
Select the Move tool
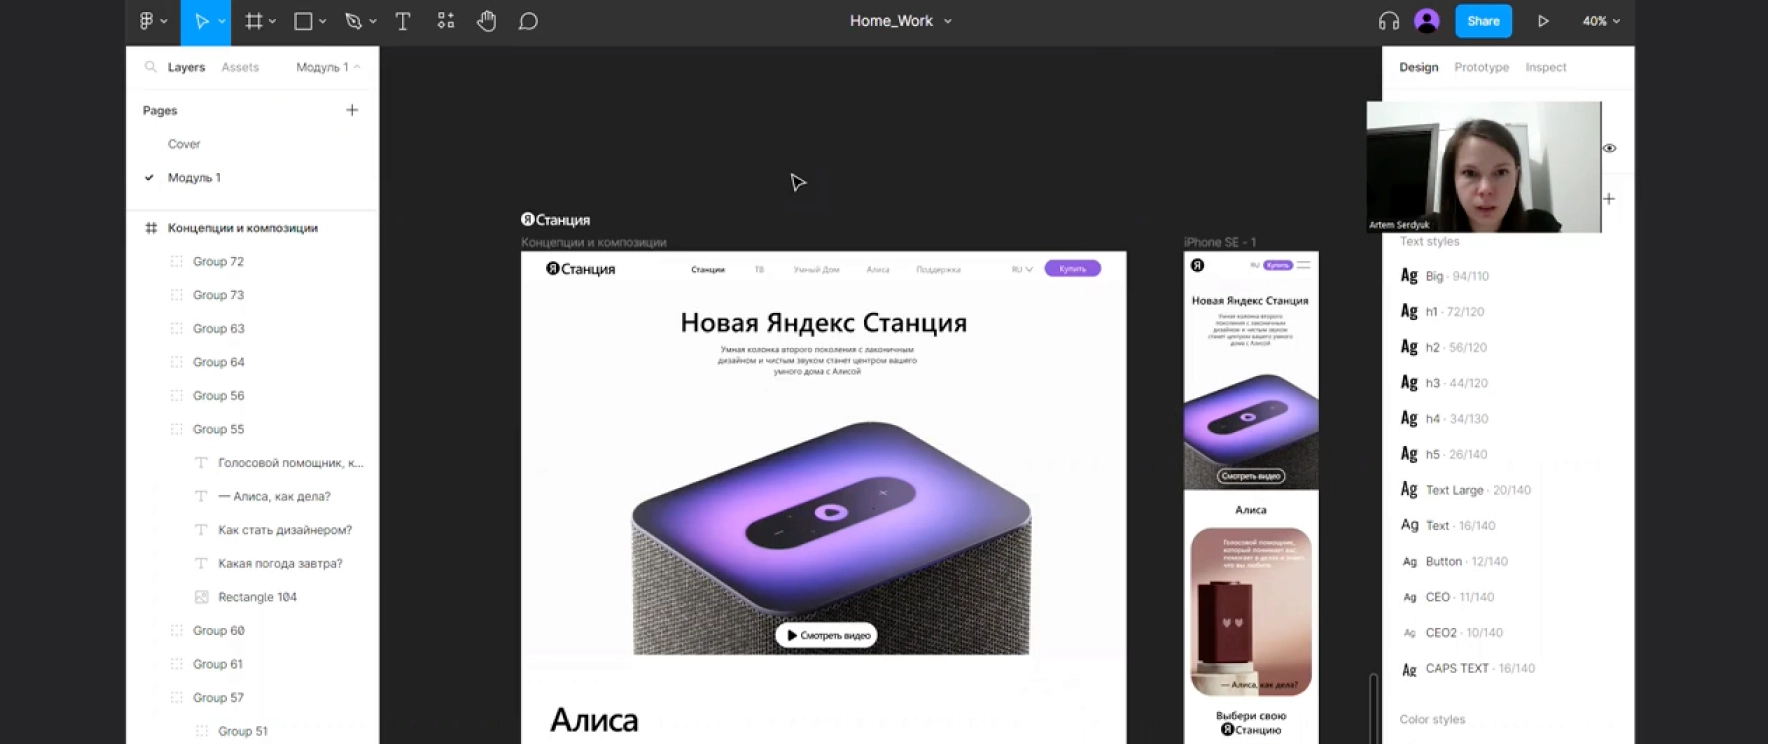(x=201, y=21)
